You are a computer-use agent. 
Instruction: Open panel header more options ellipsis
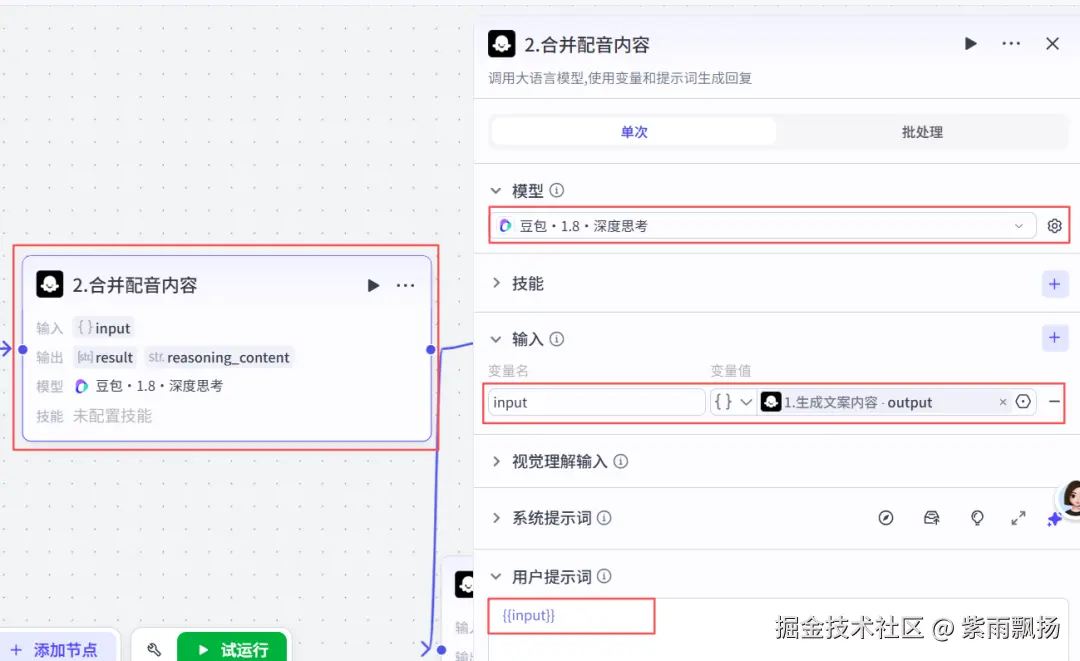(1011, 44)
